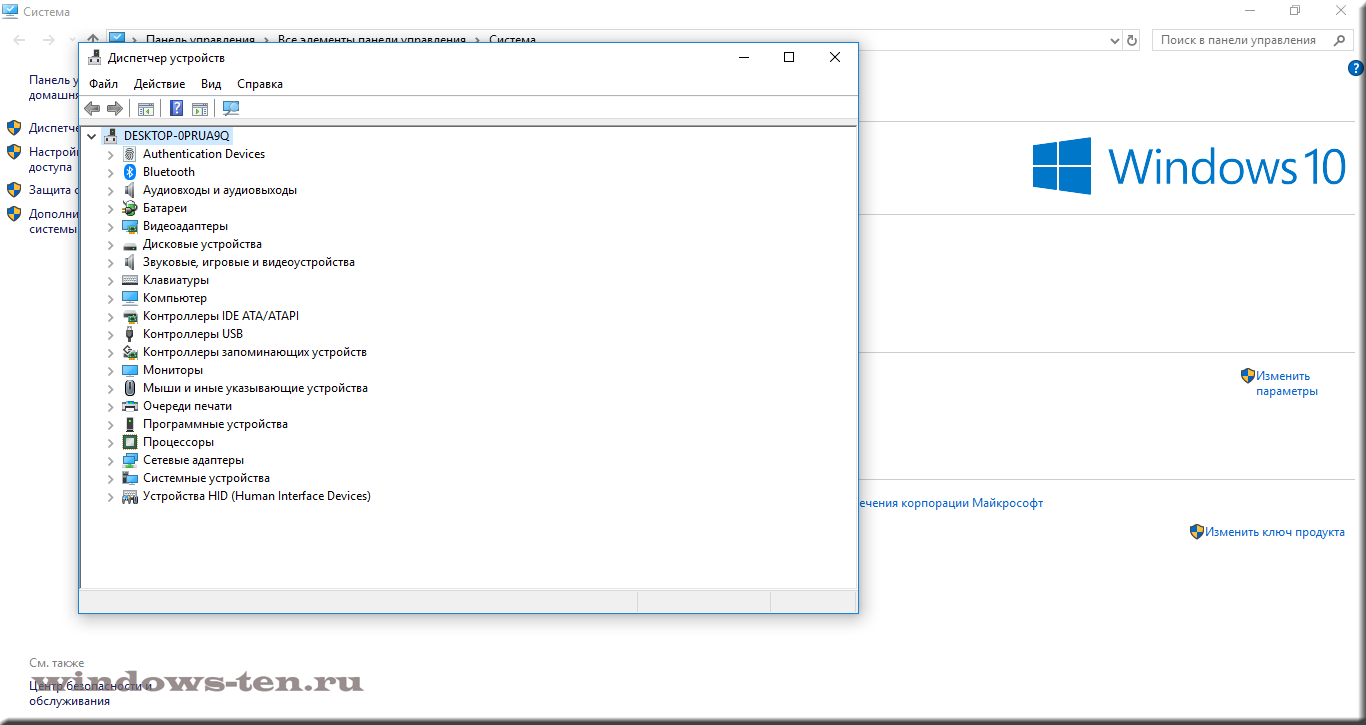Screen dimensions: 1366x725
Task: Click the Очереди печати printer icon
Action: 130,406
